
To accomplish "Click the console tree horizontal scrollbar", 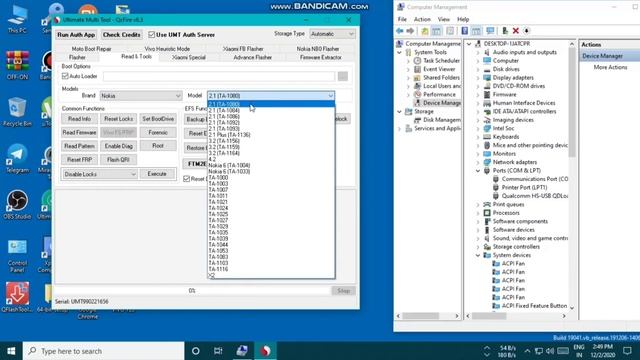I will pos(427,316).
